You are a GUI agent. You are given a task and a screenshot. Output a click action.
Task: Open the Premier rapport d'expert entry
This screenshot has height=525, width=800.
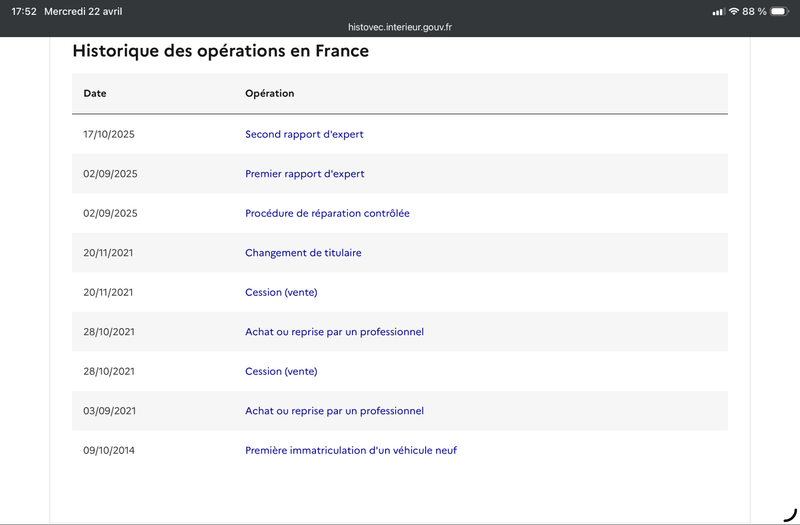[305, 174]
